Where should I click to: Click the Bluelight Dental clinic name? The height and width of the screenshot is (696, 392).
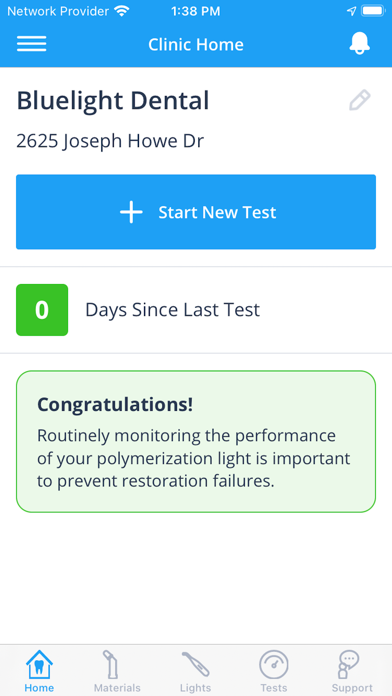tap(113, 101)
